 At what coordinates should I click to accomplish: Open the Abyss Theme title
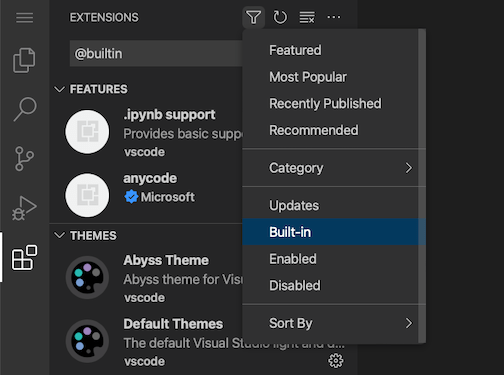pos(166,260)
